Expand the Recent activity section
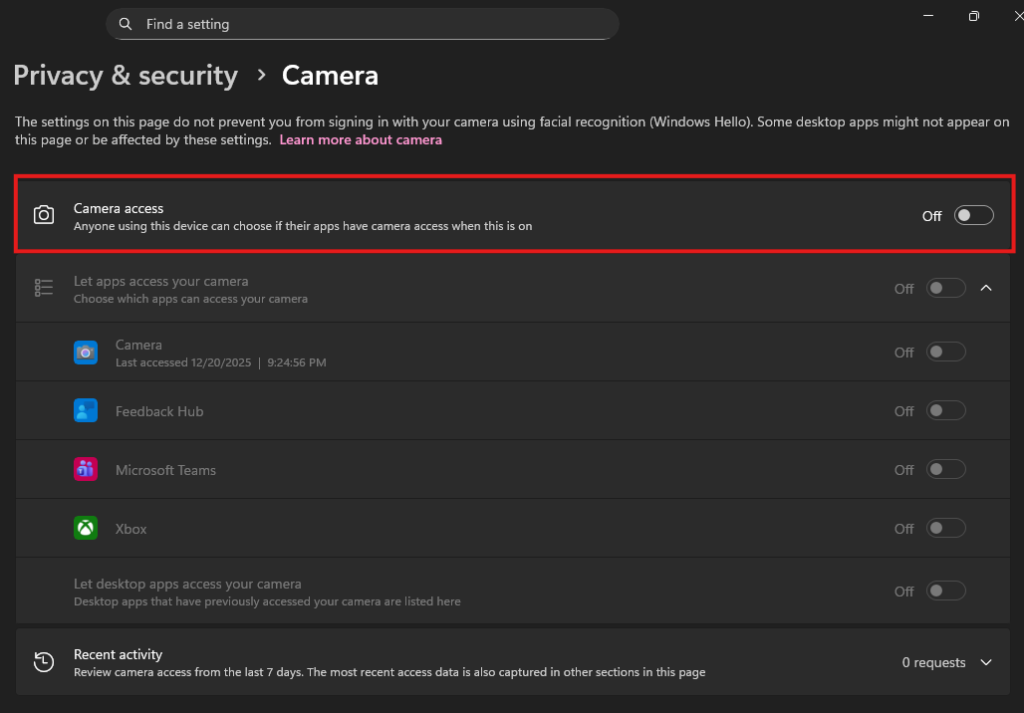 coord(987,662)
